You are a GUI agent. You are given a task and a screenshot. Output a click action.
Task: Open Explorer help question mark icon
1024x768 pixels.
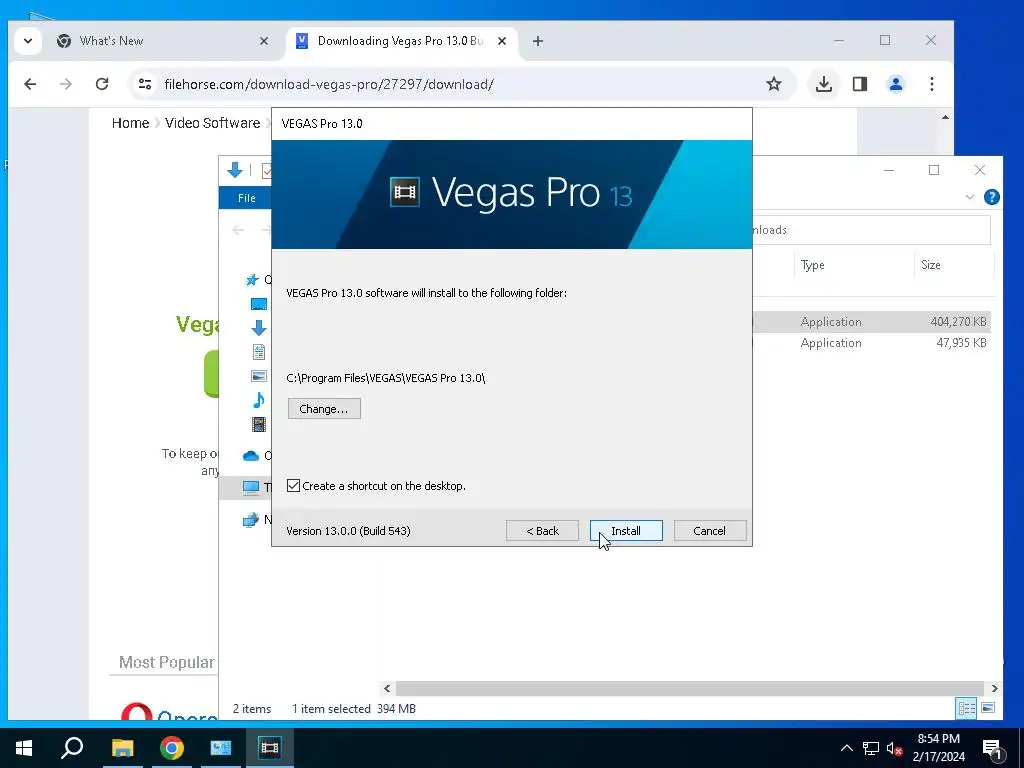(x=991, y=197)
